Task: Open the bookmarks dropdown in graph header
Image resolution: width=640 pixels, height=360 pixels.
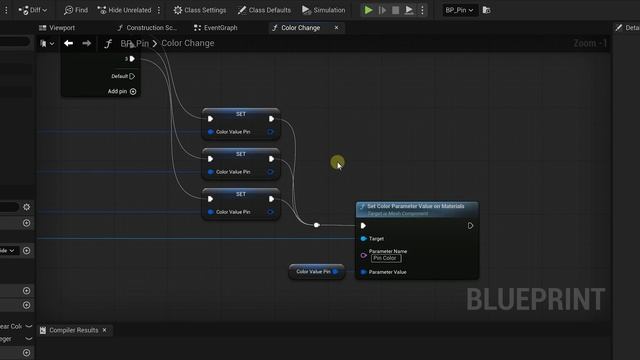Action: tap(47, 43)
